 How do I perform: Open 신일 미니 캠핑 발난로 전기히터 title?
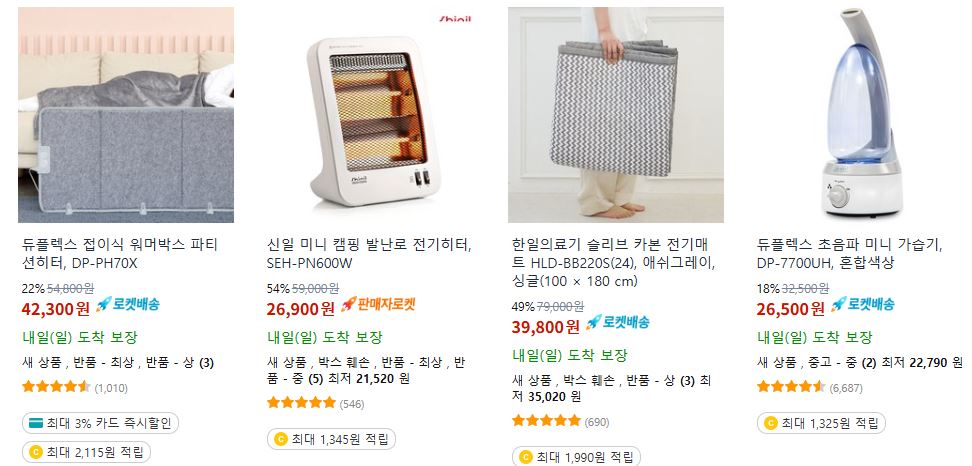369,253
